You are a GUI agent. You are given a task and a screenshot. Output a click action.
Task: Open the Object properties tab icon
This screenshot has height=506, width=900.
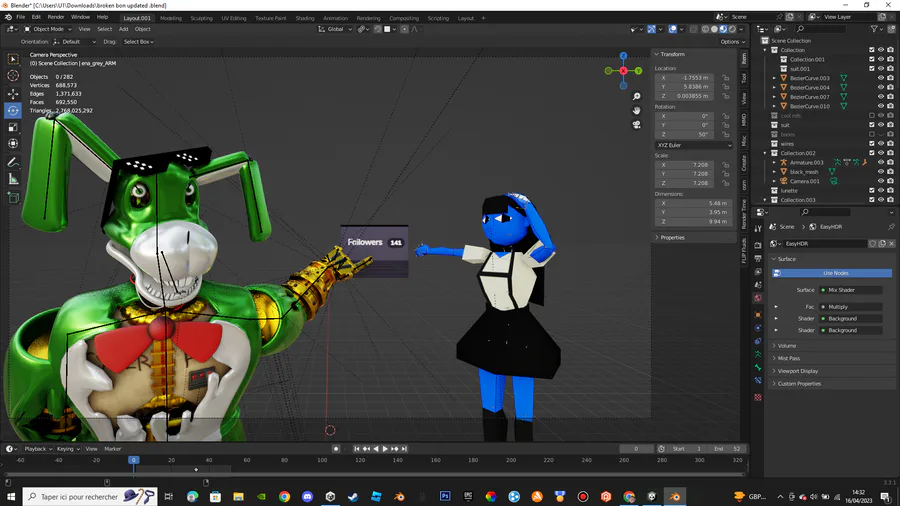pyautogui.click(x=758, y=314)
